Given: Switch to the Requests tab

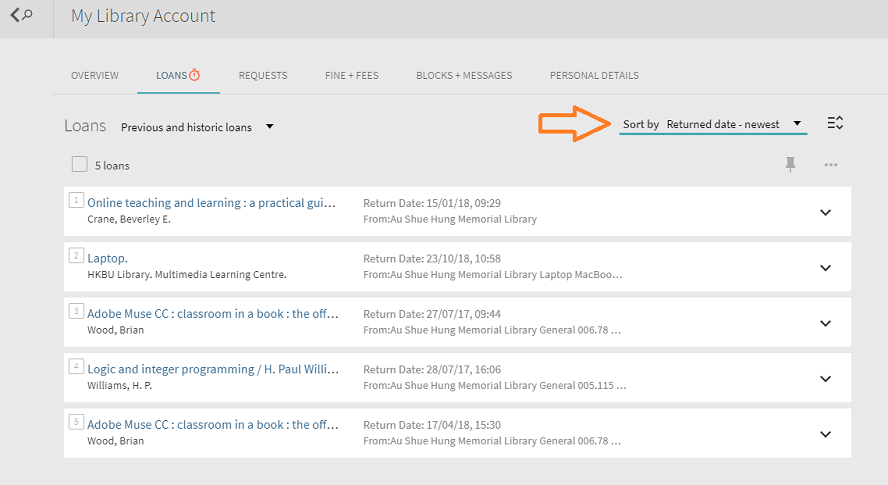Looking at the screenshot, I should tap(263, 75).
